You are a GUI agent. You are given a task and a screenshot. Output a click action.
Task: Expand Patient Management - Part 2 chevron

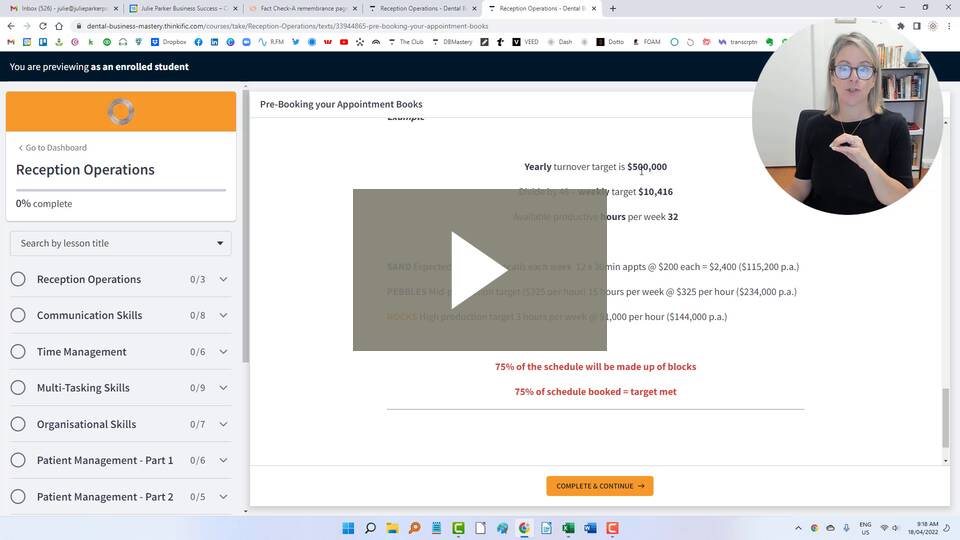tap(223, 497)
